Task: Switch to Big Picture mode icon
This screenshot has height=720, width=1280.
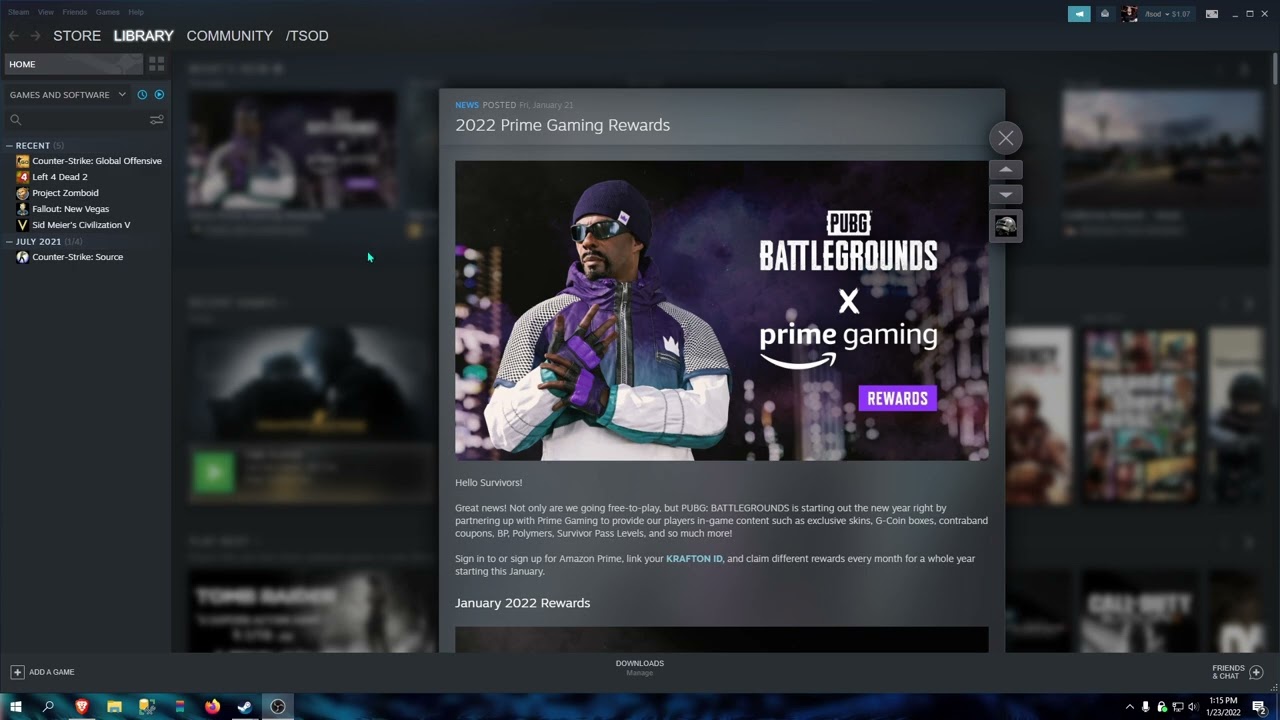Action: pos(1212,14)
